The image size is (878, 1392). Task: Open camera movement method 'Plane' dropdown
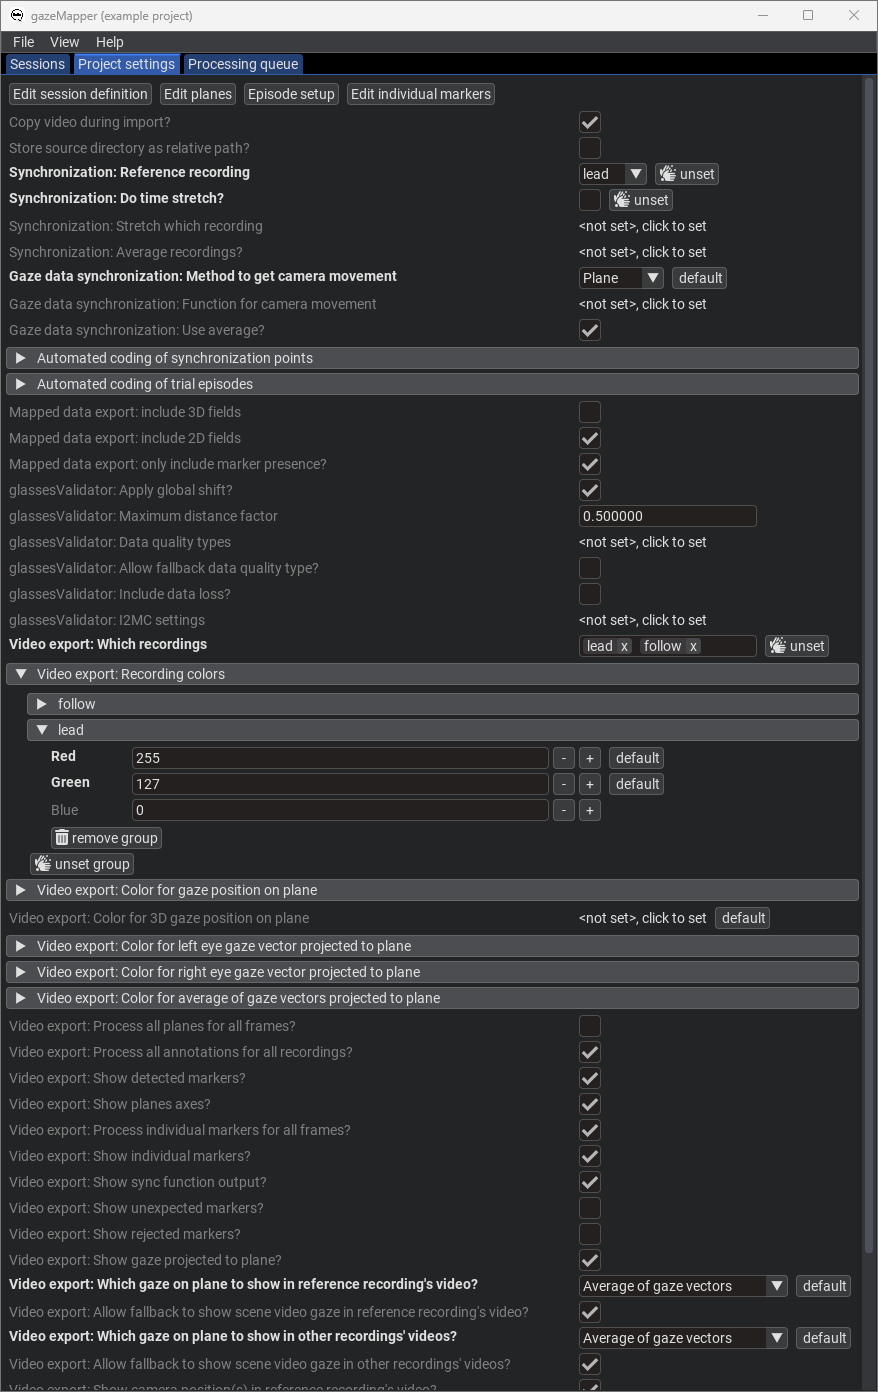click(x=621, y=278)
